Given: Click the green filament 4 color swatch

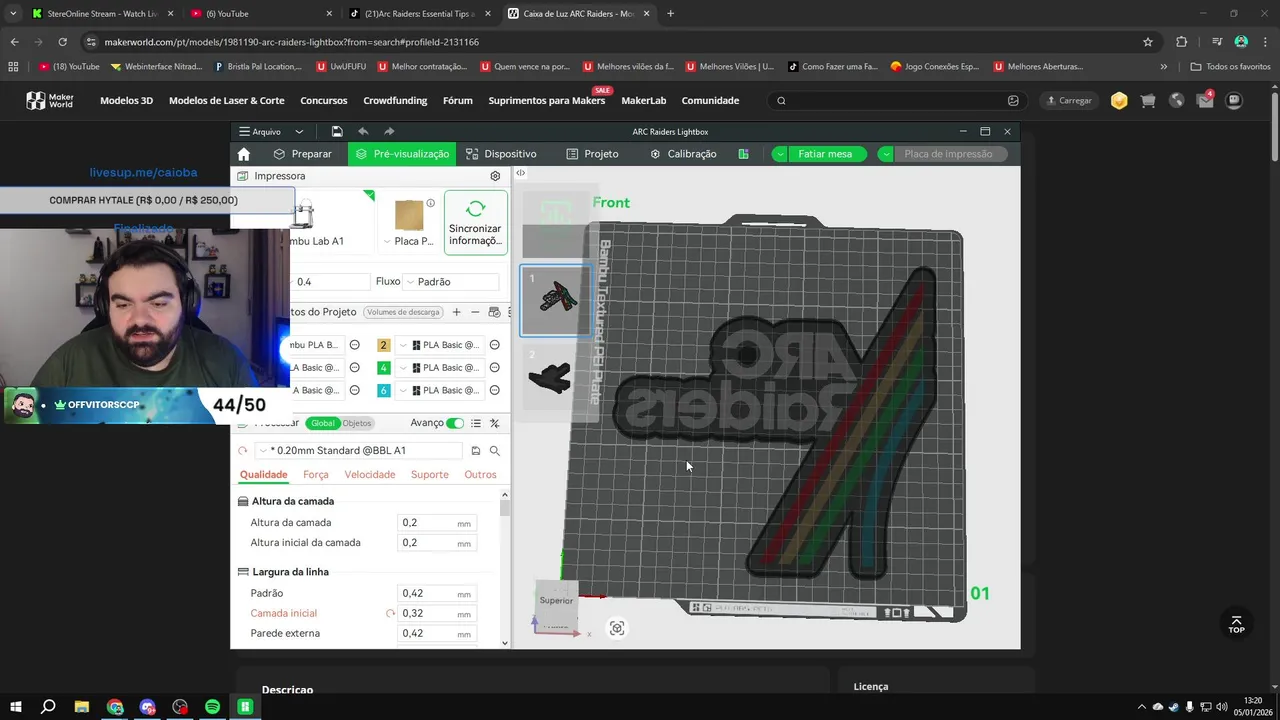Looking at the screenshot, I should (x=383, y=368).
